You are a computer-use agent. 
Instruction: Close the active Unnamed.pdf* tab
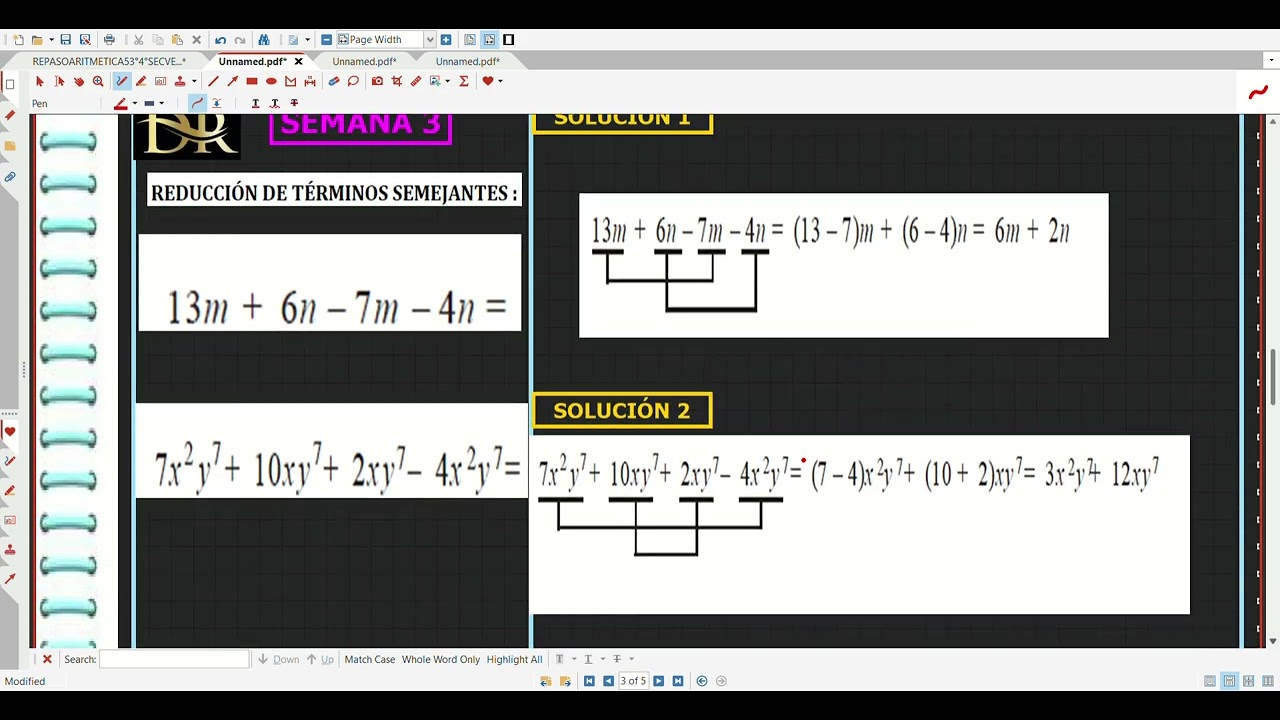click(x=298, y=62)
